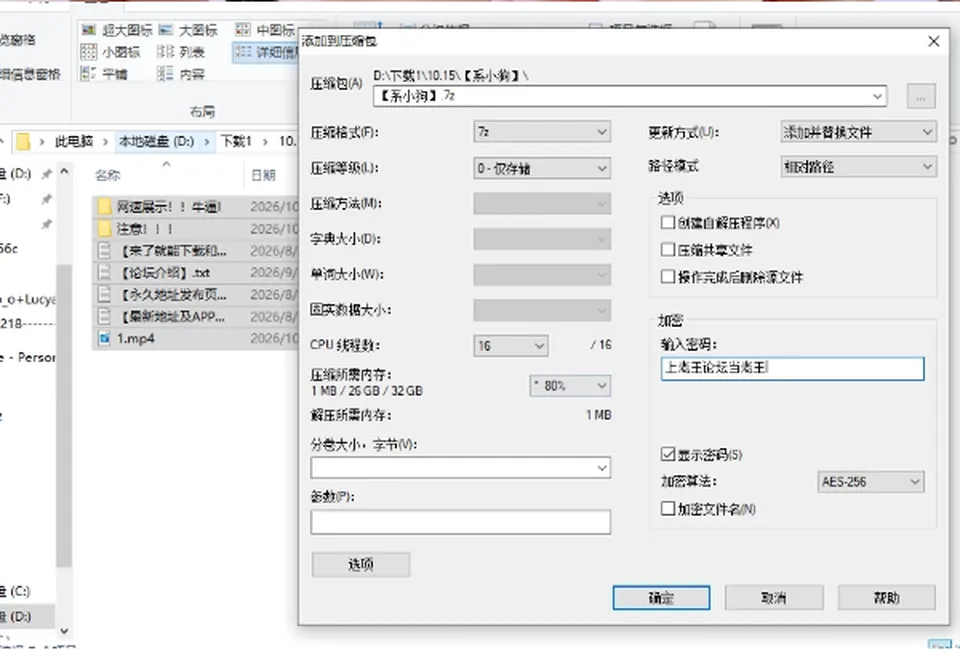Click into the 参数 input field
Viewport: 960px width, 650px height.
(x=460, y=522)
